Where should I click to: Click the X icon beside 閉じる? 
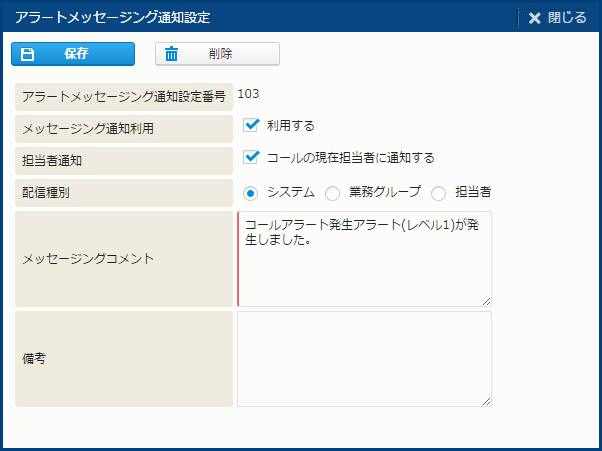534,18
